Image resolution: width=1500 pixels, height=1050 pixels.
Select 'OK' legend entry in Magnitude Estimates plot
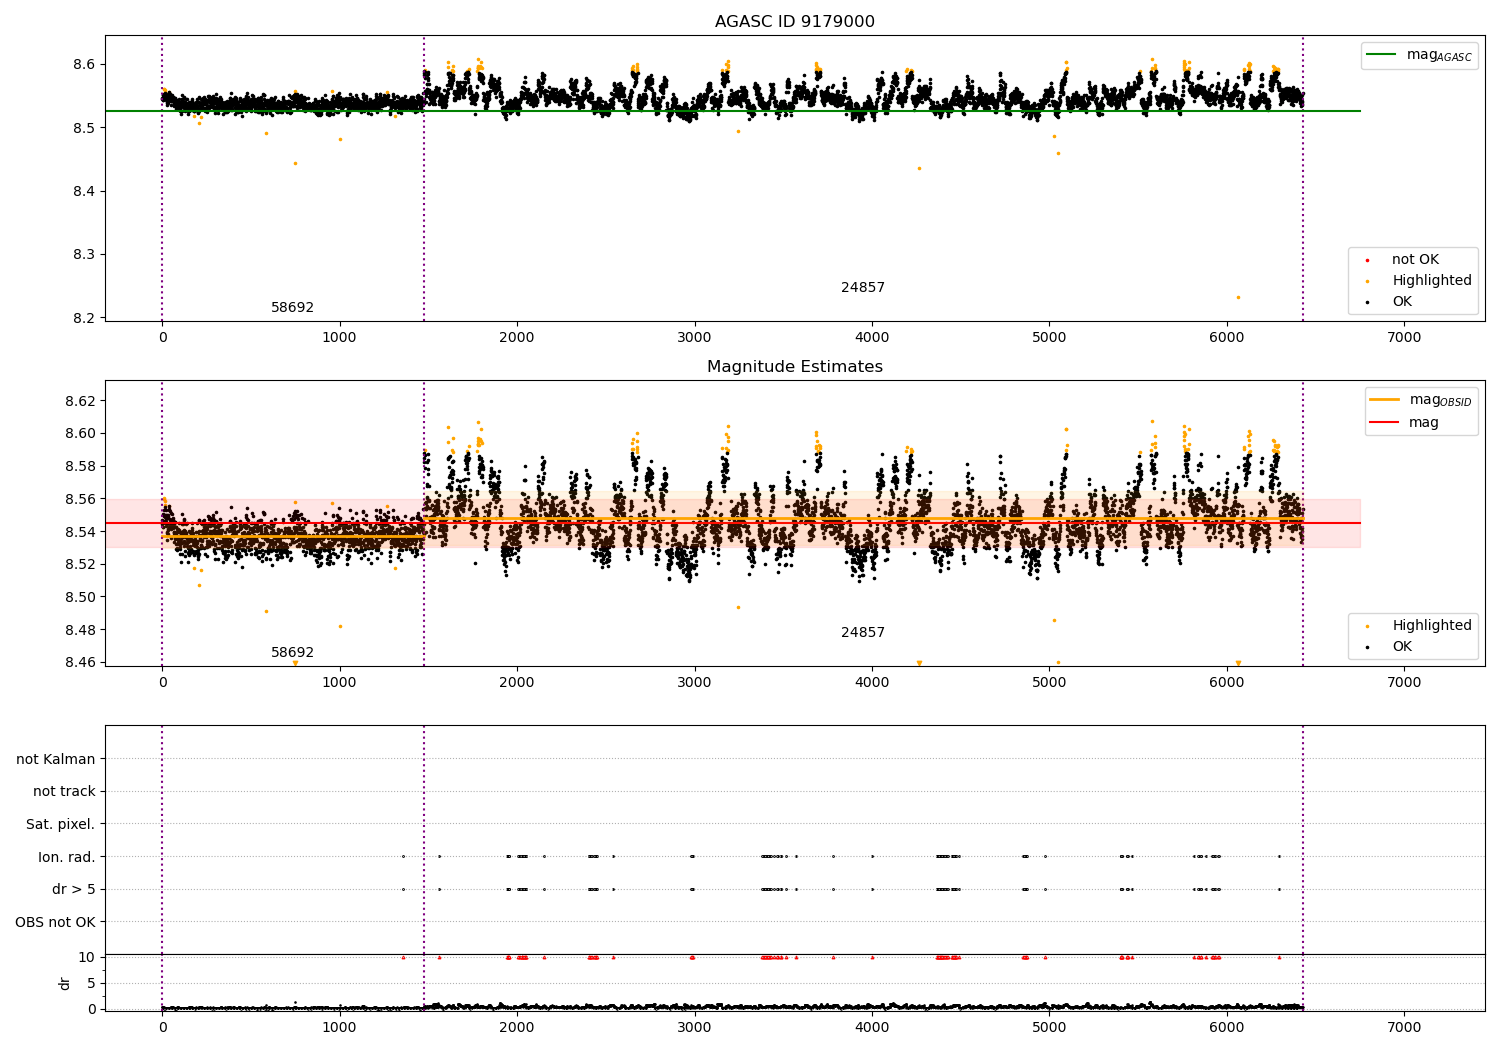pos(1402,647)
